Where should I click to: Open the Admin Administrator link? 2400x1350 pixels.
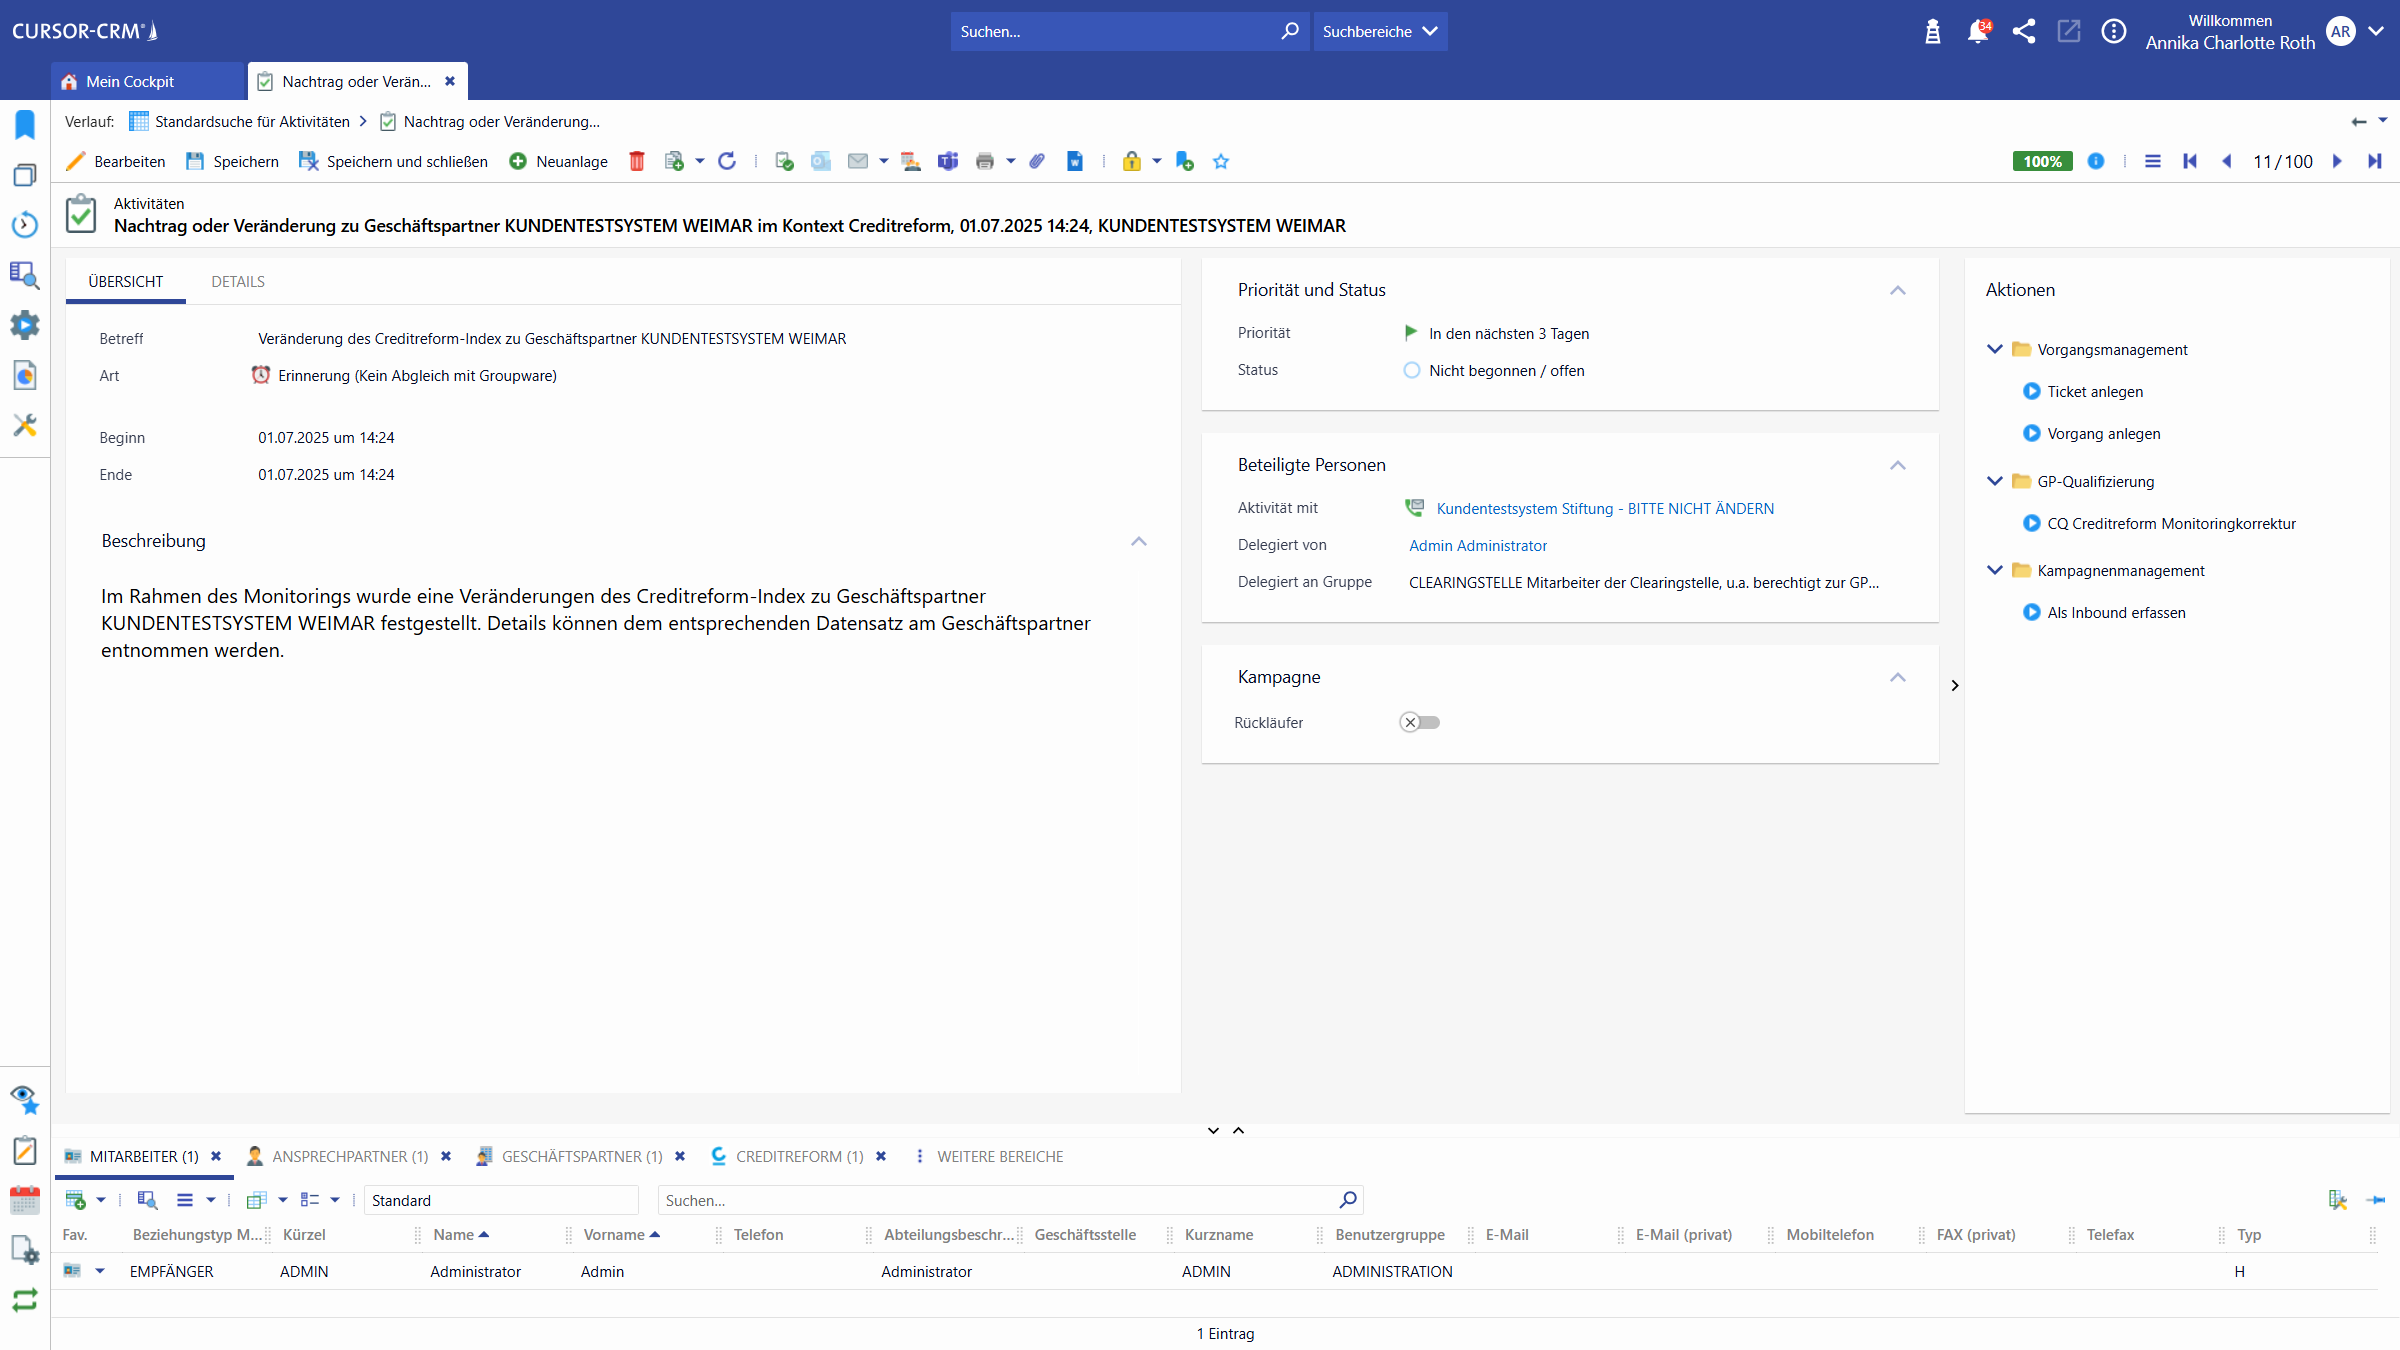tap(1478, 545)
